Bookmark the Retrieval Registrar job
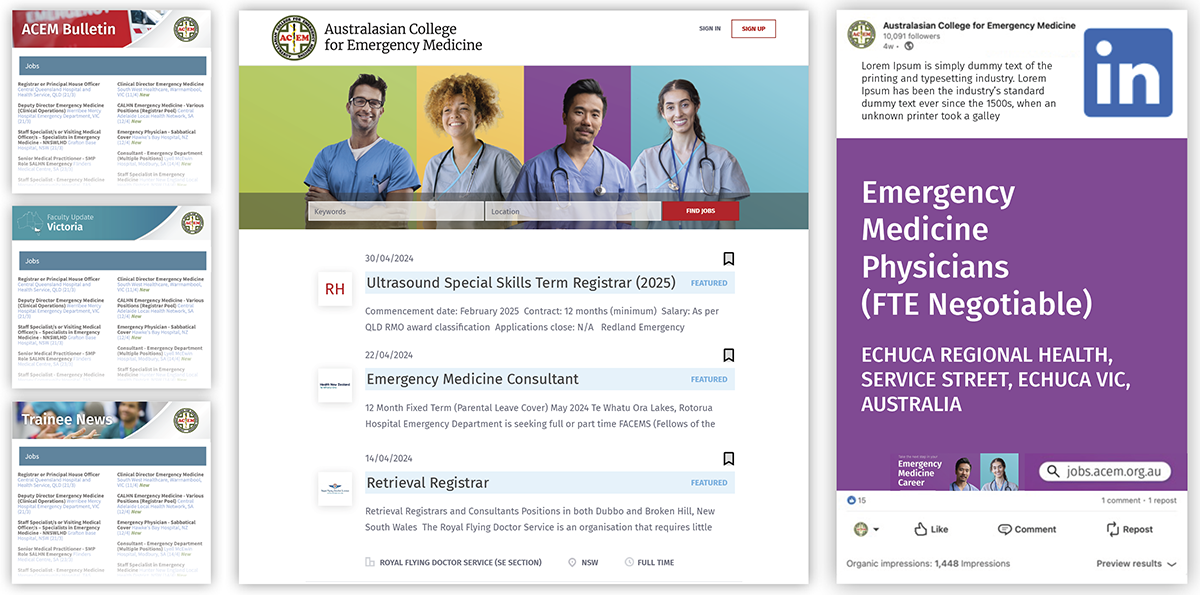Screen dimensions: 1200x595 click(729, 459)
